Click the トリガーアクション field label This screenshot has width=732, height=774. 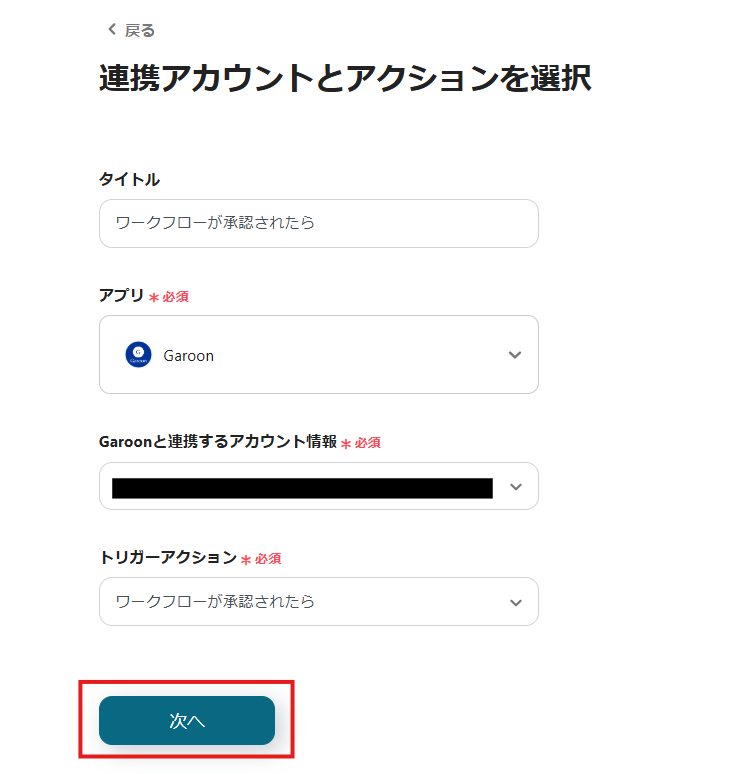[x=167, y=557]
